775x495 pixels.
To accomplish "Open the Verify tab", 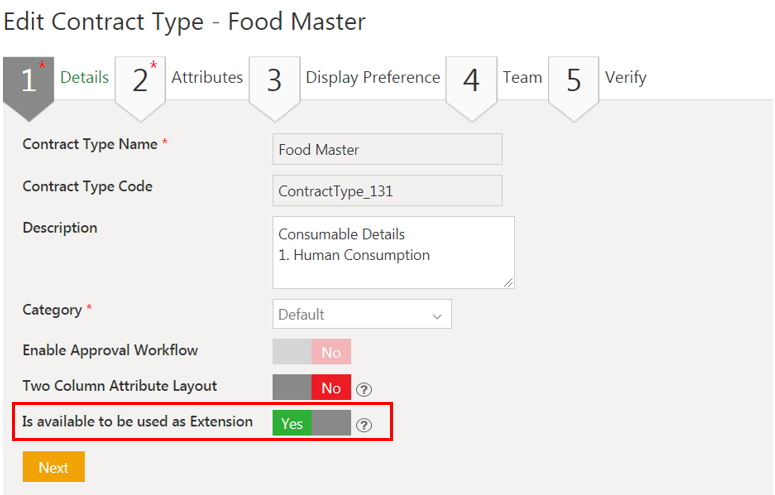I will pos(626,77).
